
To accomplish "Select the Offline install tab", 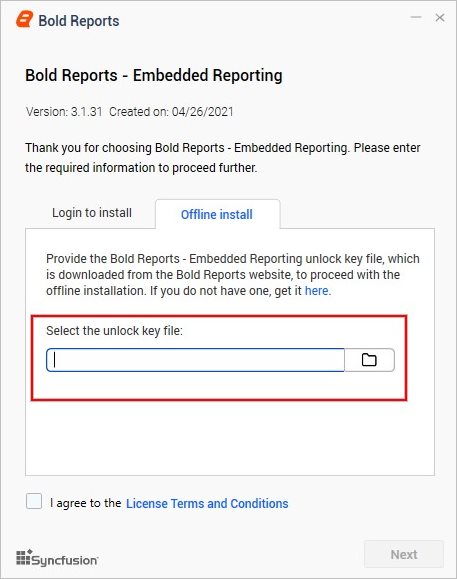I will click(x=217, y=214).
